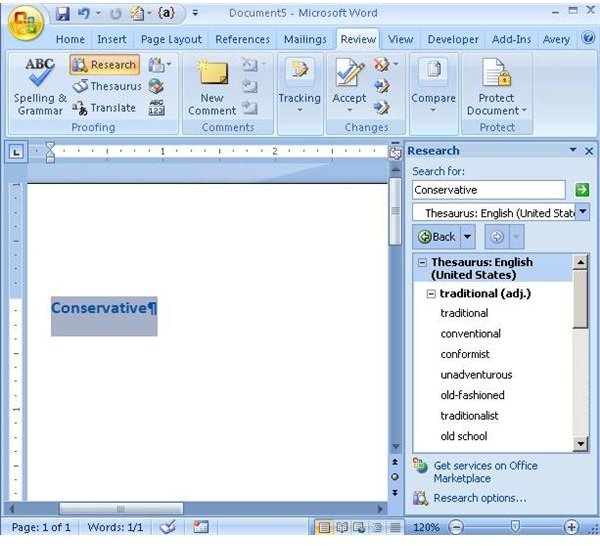Open Research options link
The height and width of the screenshot is (546, 600).
click(480, 498)
